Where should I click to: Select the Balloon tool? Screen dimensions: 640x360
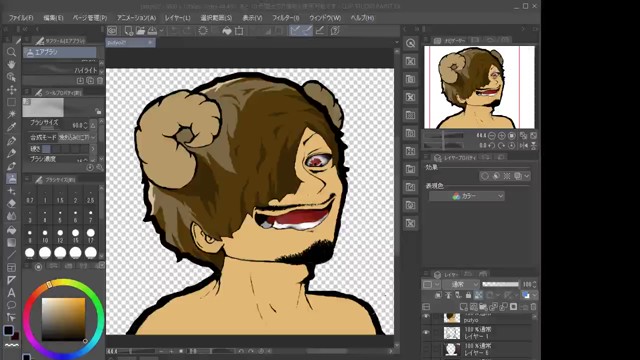(x=11, y=305)
